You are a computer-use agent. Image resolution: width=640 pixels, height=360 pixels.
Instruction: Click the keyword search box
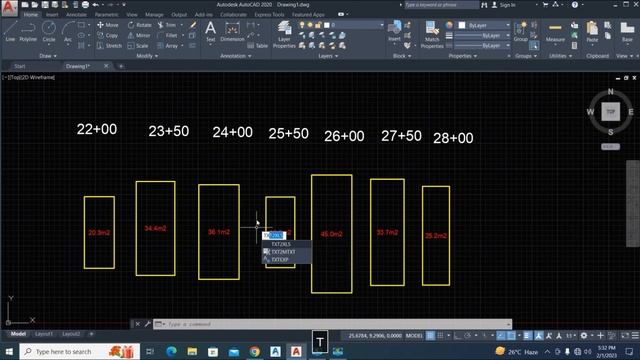point(441,5)
